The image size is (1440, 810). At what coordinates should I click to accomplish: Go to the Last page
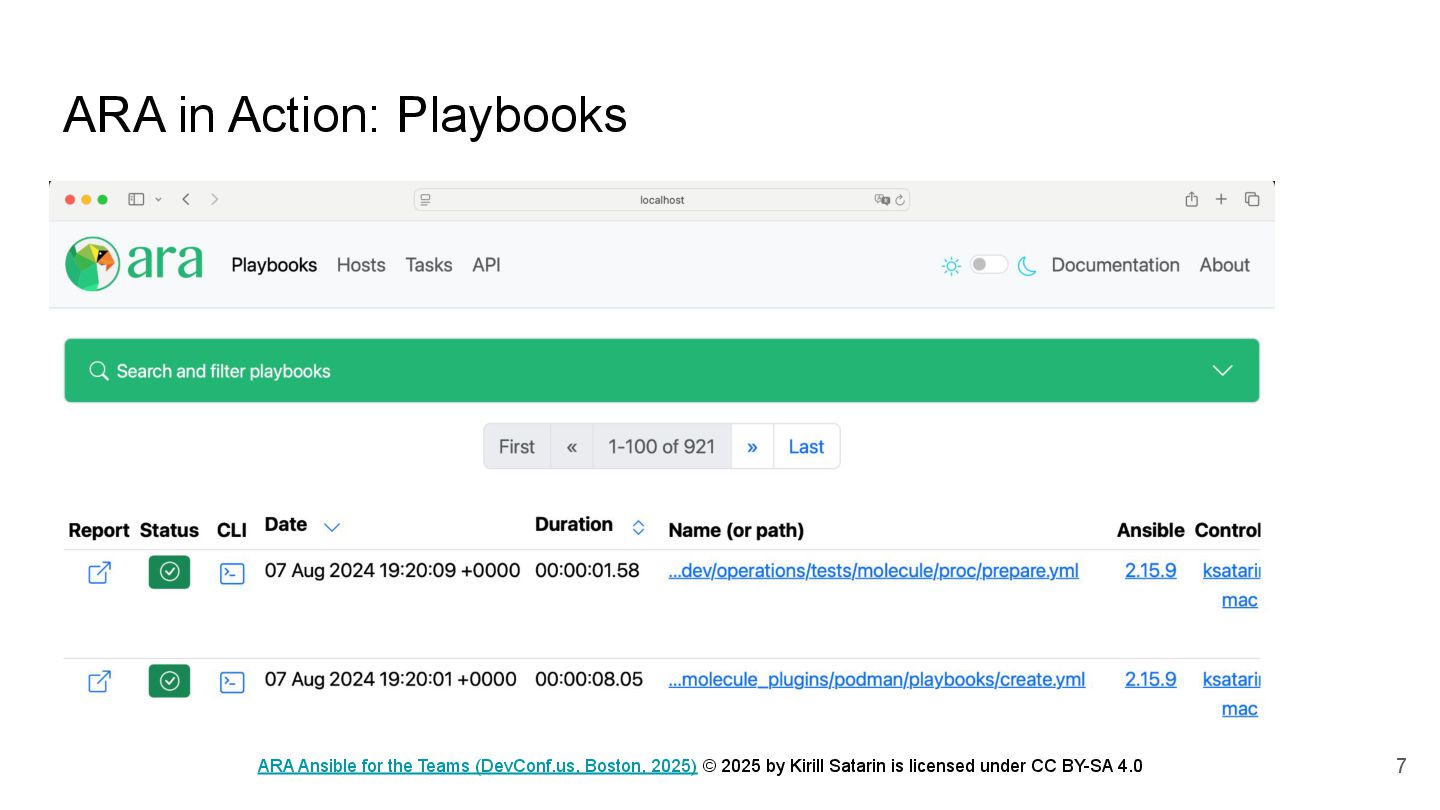coord(806,446)
